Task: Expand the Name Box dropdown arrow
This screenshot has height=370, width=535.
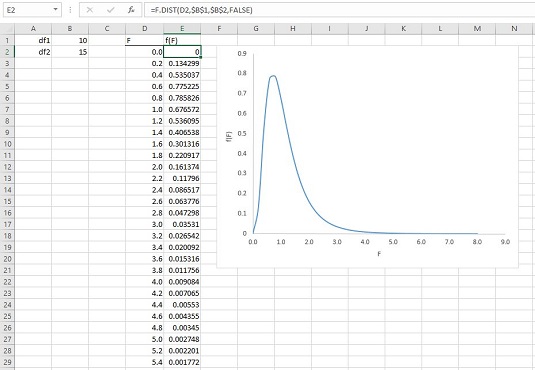Action: tap(56, 10)
